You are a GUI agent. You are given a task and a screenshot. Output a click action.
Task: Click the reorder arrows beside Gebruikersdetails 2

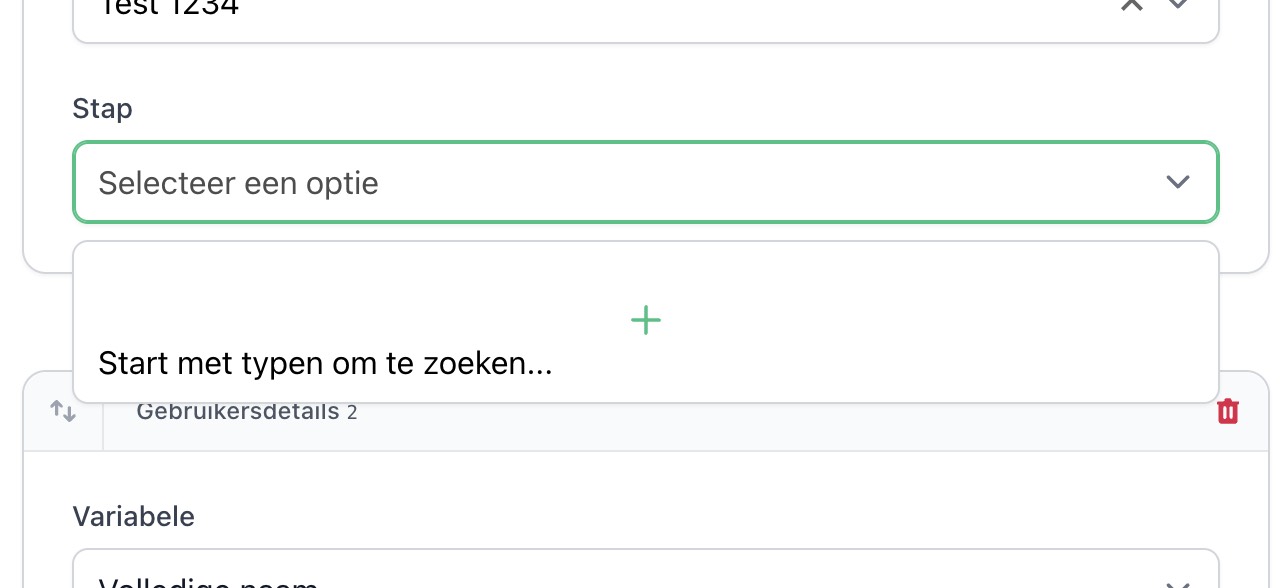63,410
